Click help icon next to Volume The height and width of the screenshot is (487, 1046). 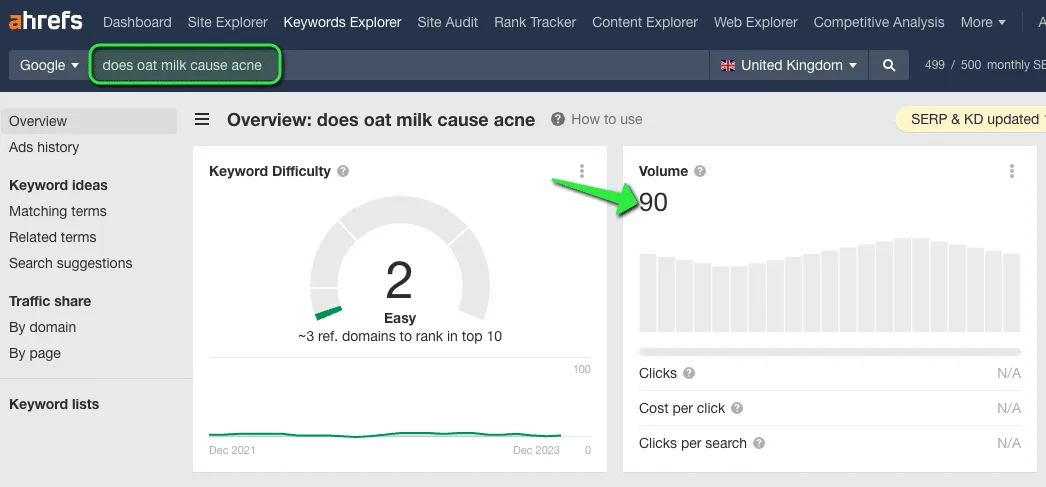[x=700, y=171]
